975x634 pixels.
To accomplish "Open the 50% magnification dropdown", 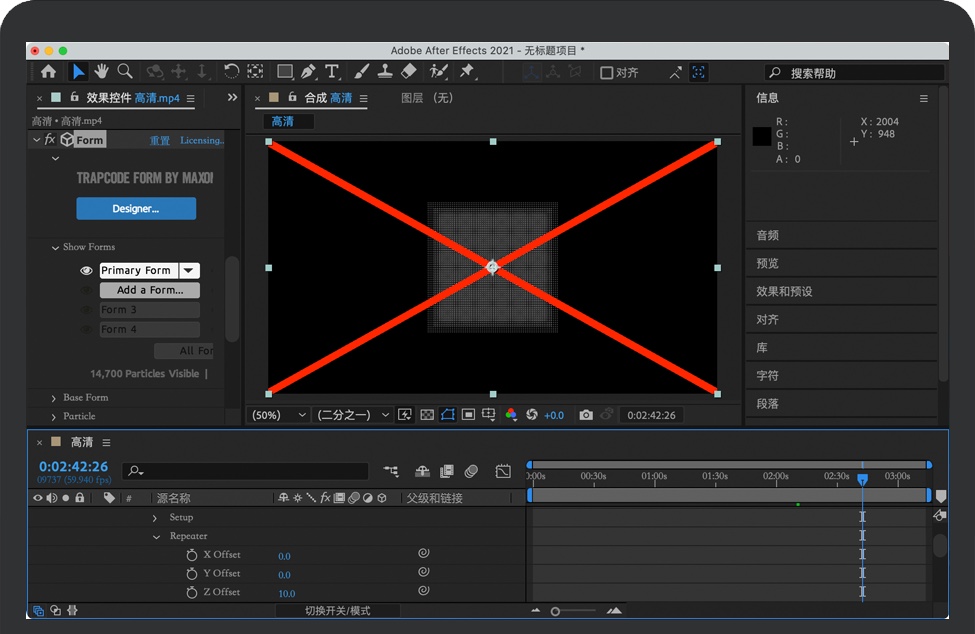I will 279,415.
